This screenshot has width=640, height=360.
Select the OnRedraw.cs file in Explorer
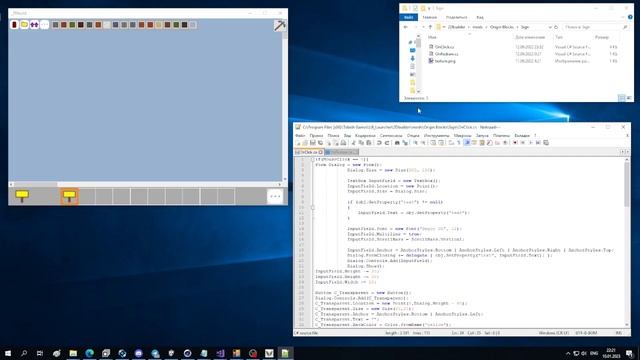[446, 54]
